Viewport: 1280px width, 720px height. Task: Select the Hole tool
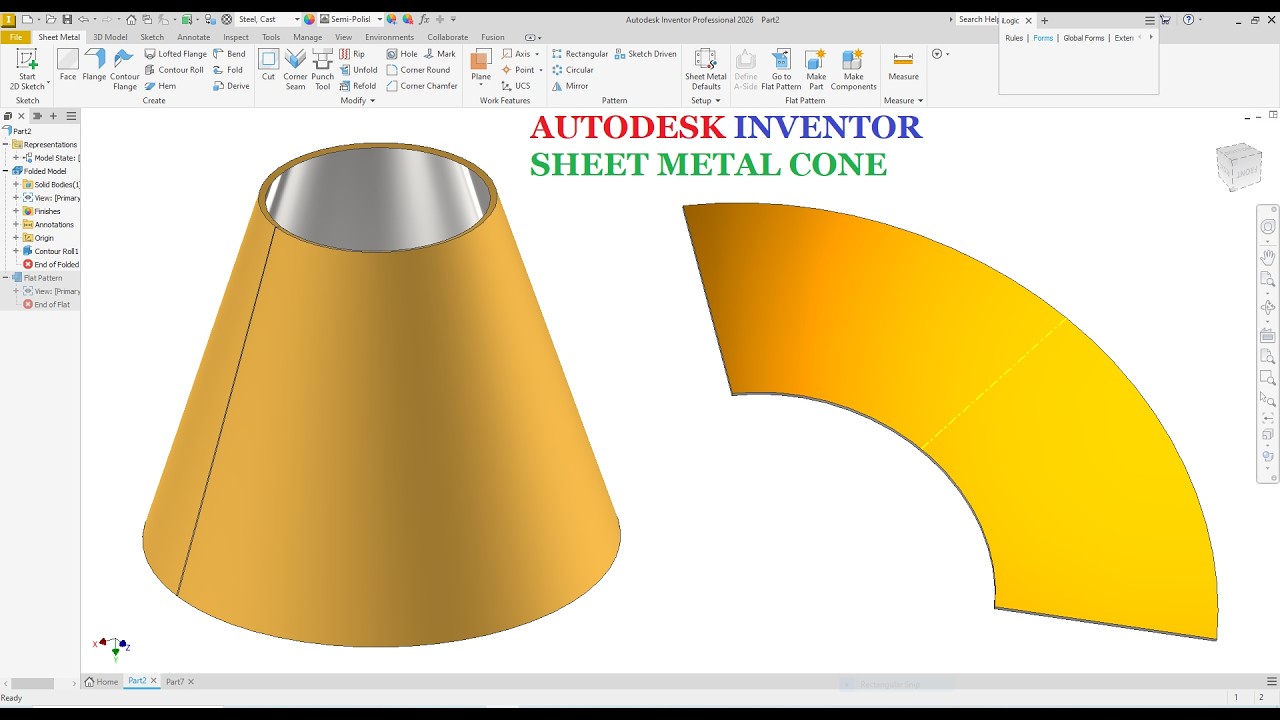point(402,54)
